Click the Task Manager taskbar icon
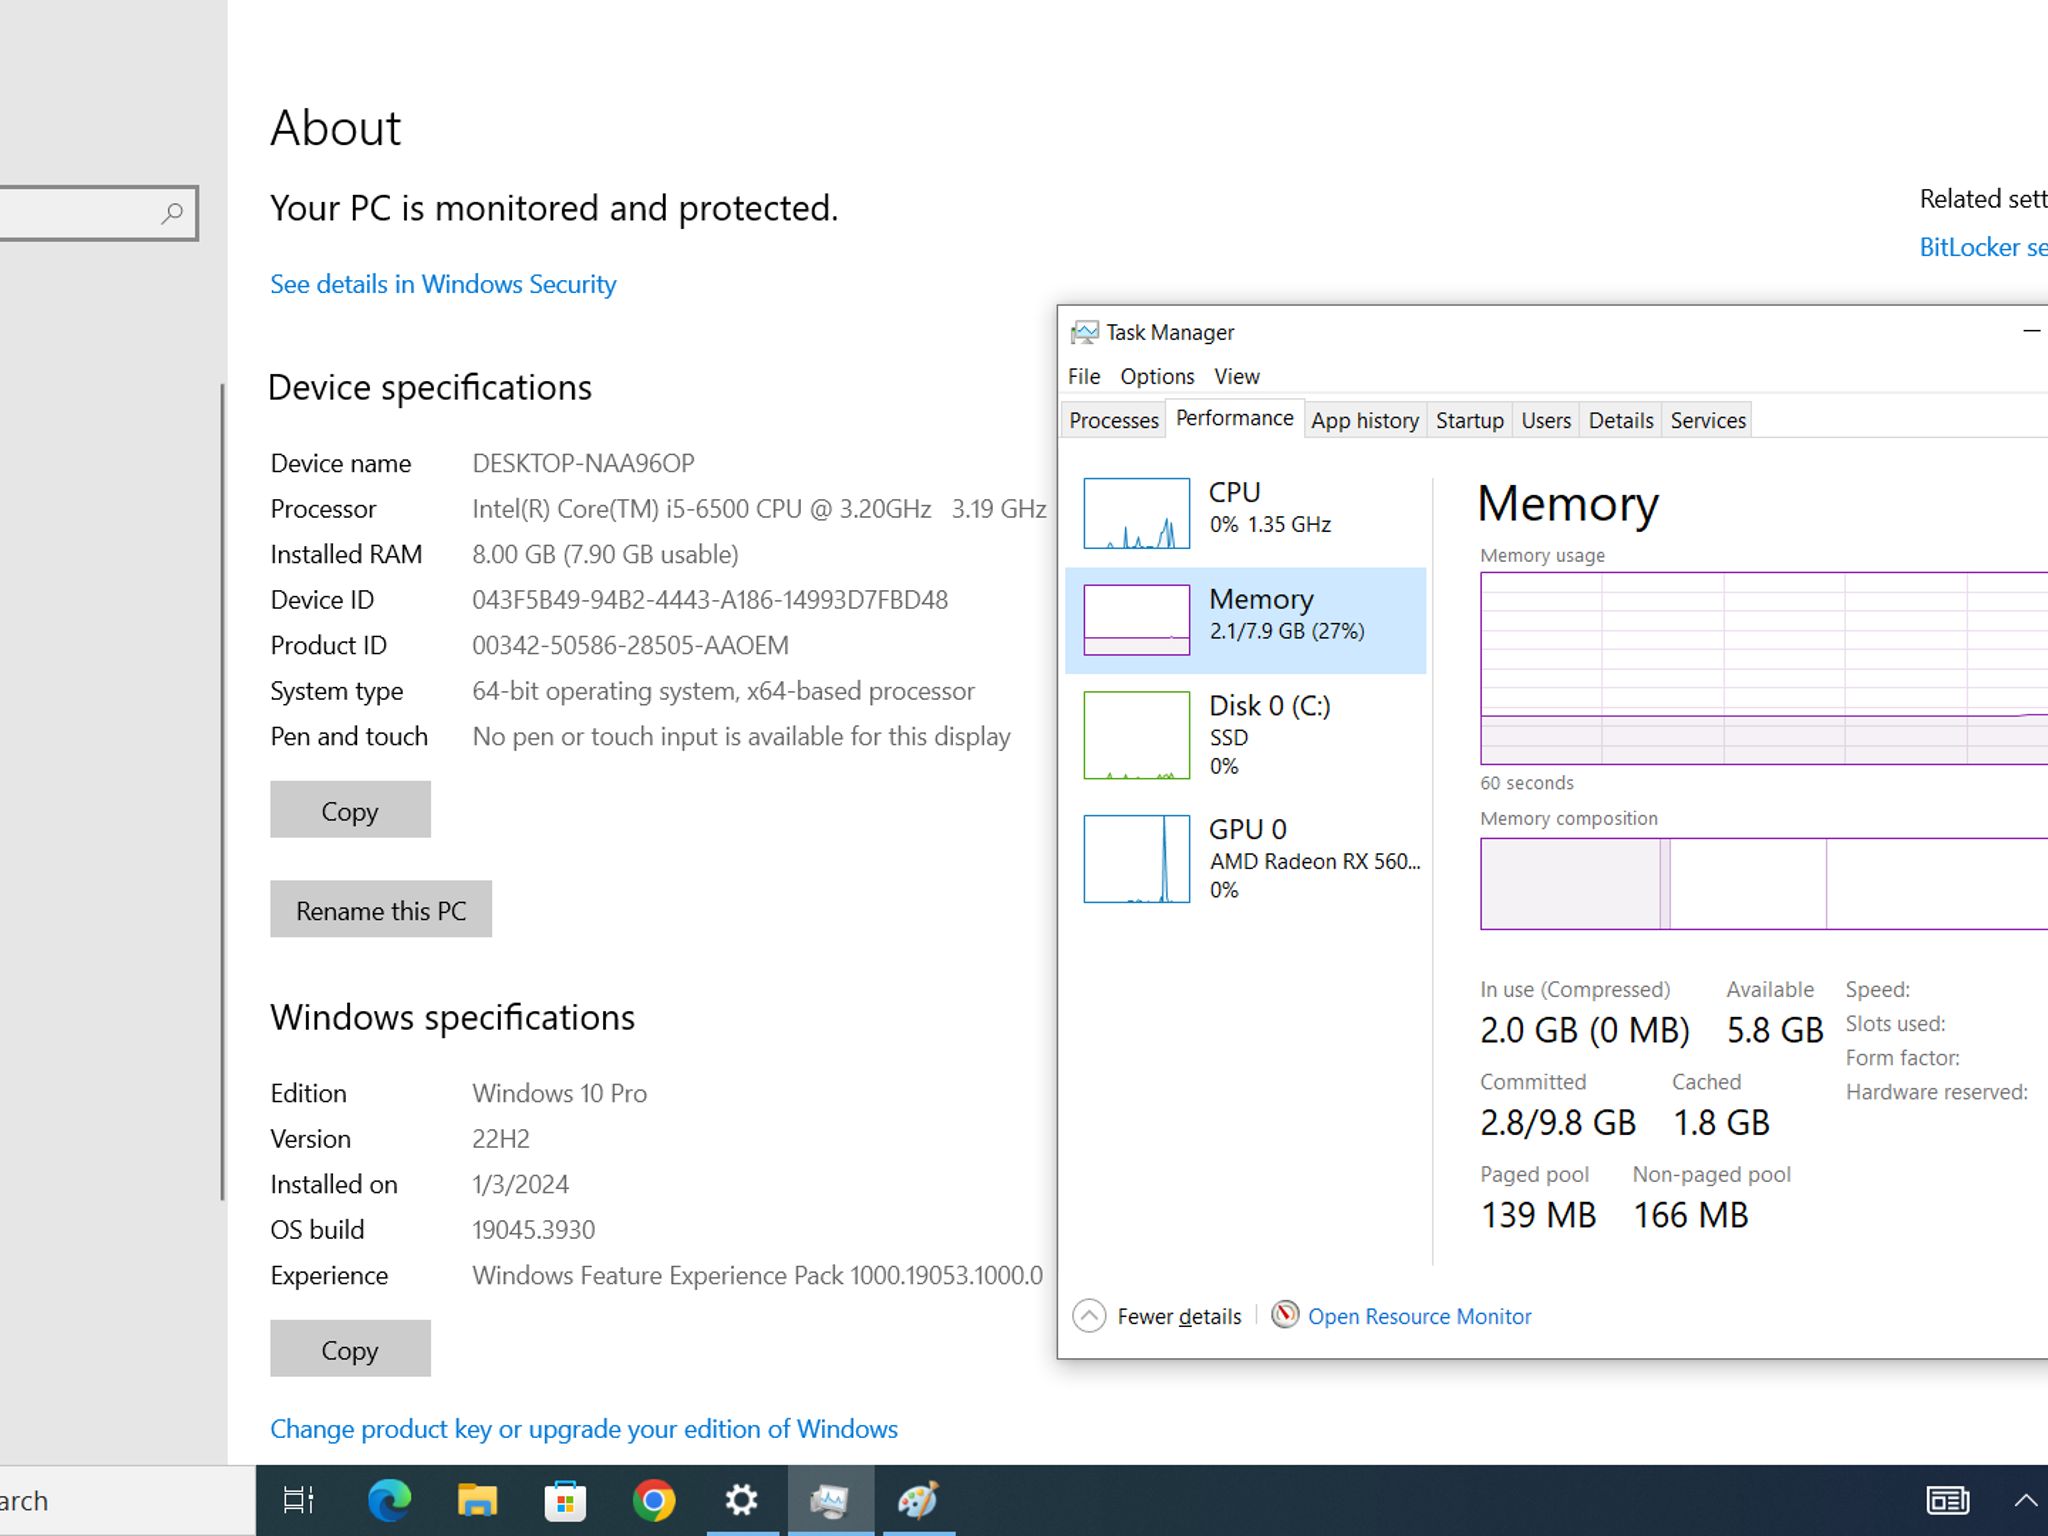The image size is (2048, 1536). (830, 1500)
